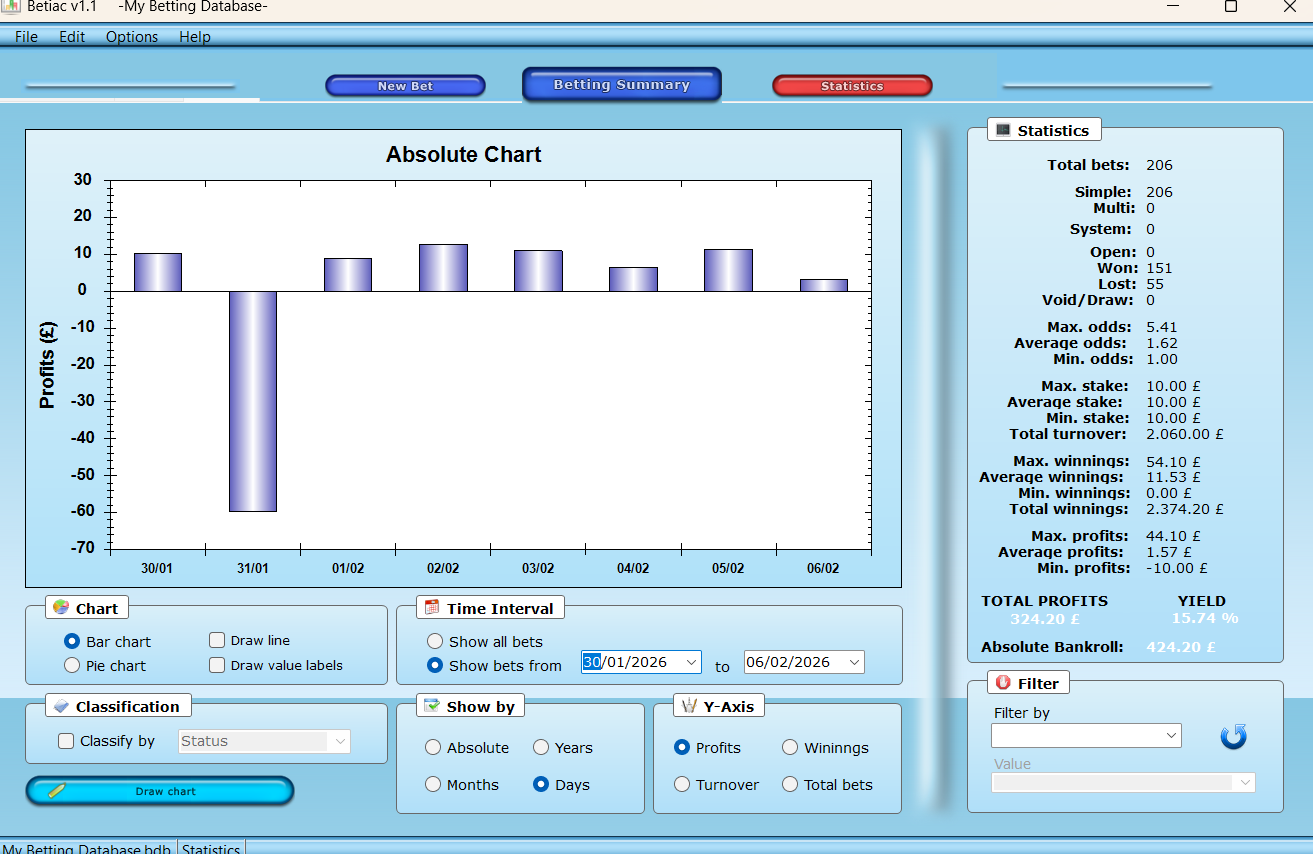
Task: Click the calendar icon on Time Interval header
Action: click(430, 607)
